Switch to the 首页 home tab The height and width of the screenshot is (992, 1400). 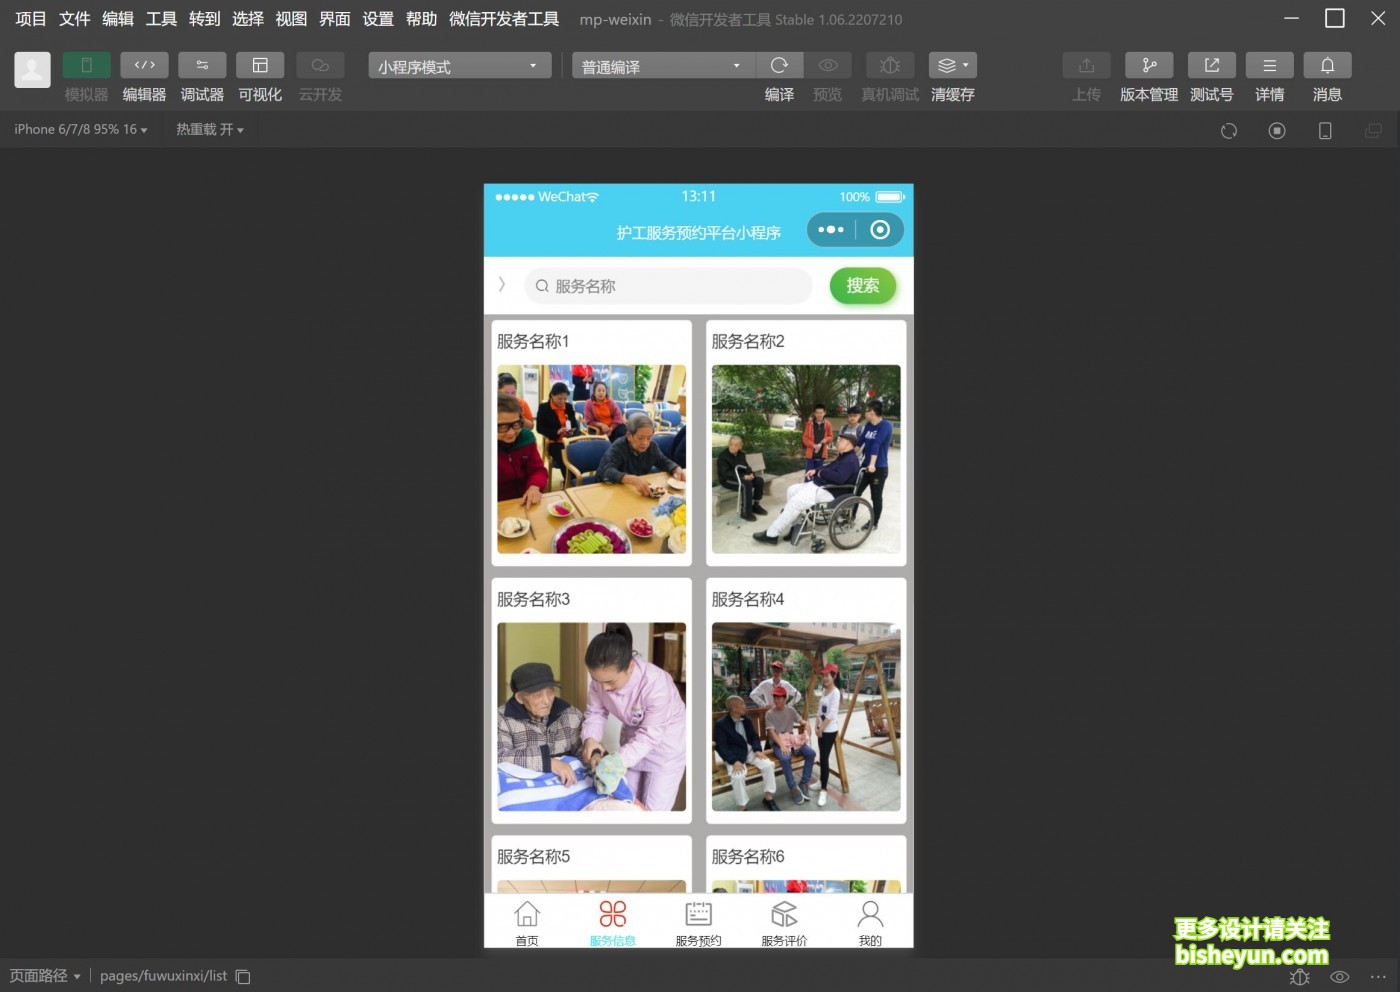527,923
